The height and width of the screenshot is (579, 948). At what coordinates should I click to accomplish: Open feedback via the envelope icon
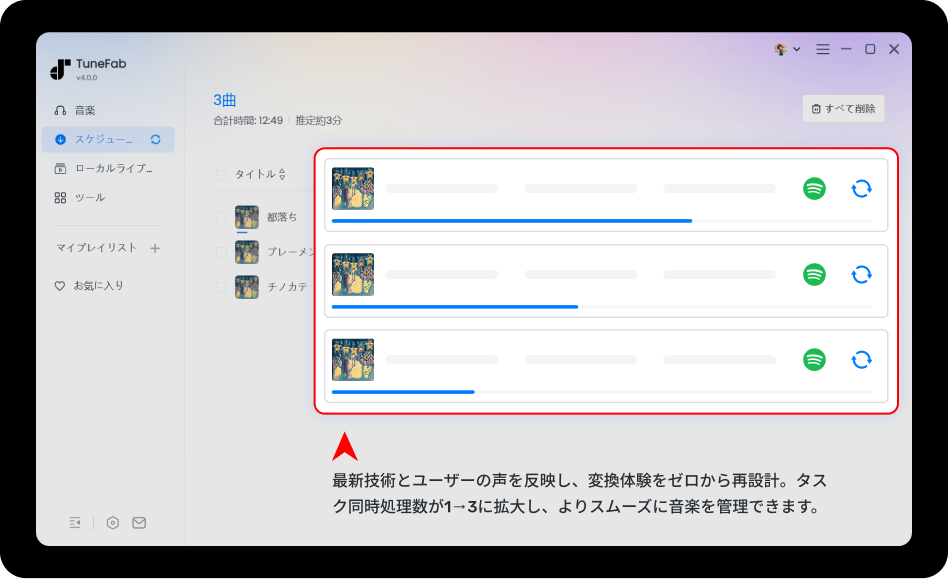point(139,522)
